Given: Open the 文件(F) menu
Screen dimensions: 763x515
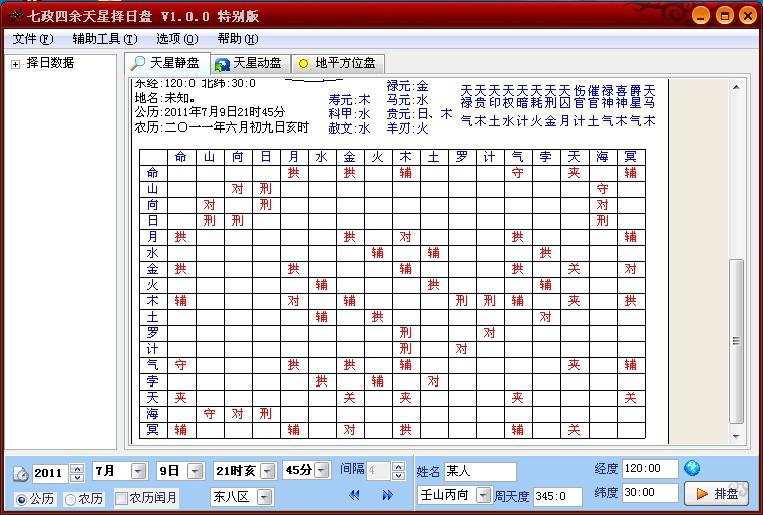Looking at the screenshot, I should coord(33,39).
